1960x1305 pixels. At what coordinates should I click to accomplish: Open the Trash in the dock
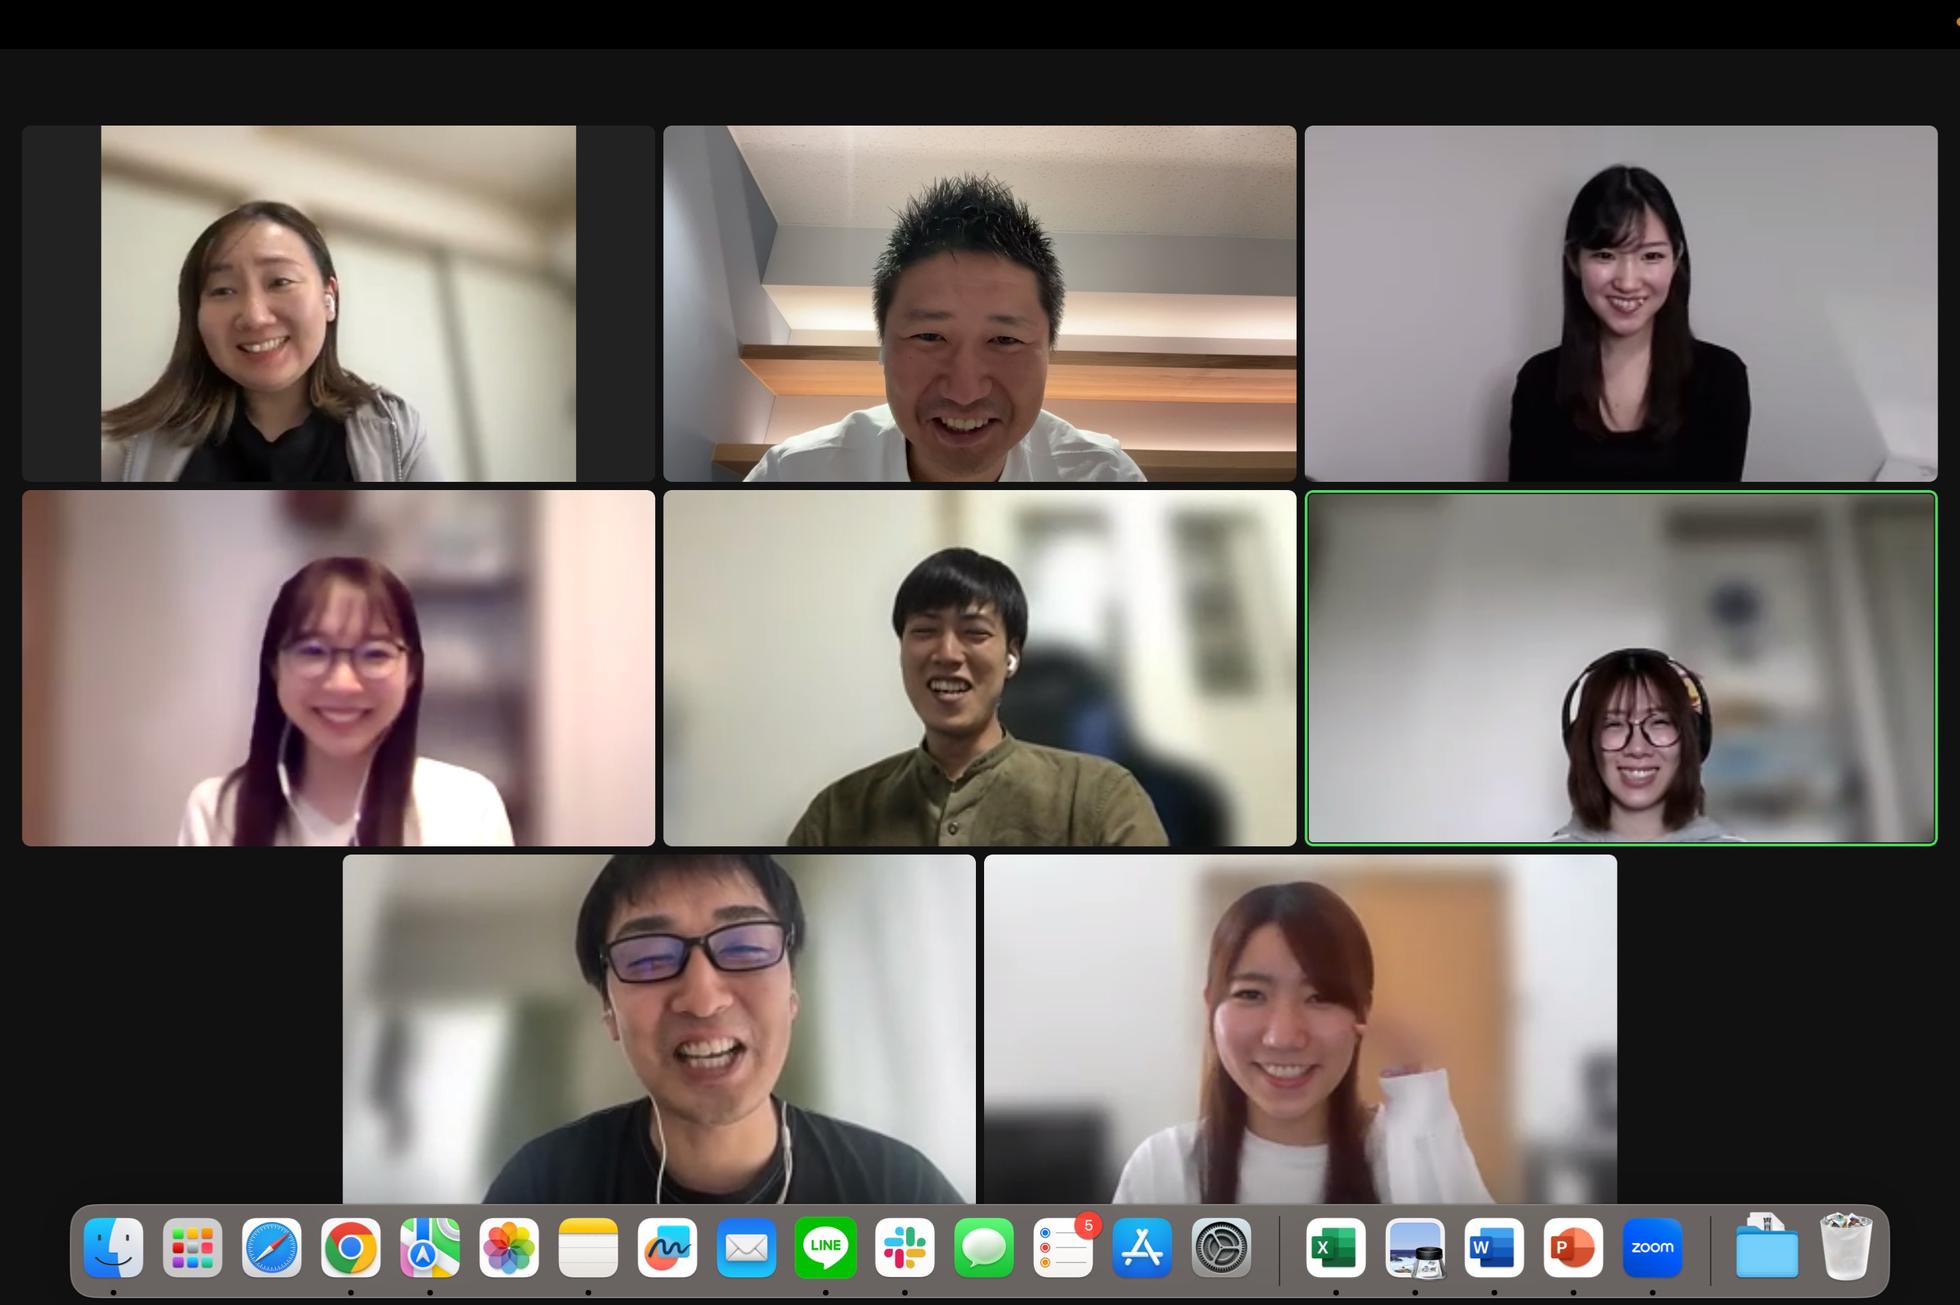pyautogui.click(x=1845, y=1247)
